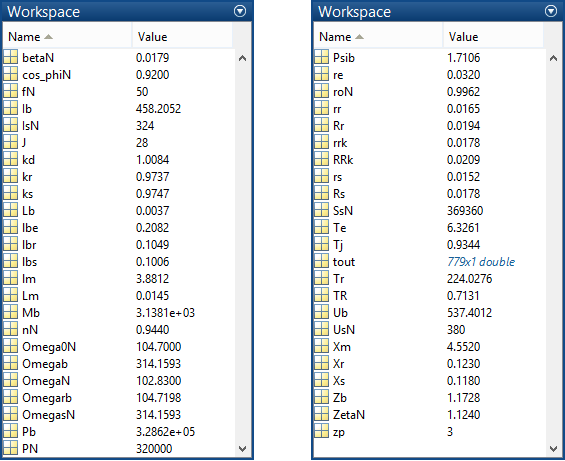Click the tout variable array icon

(x=321, y=261)
